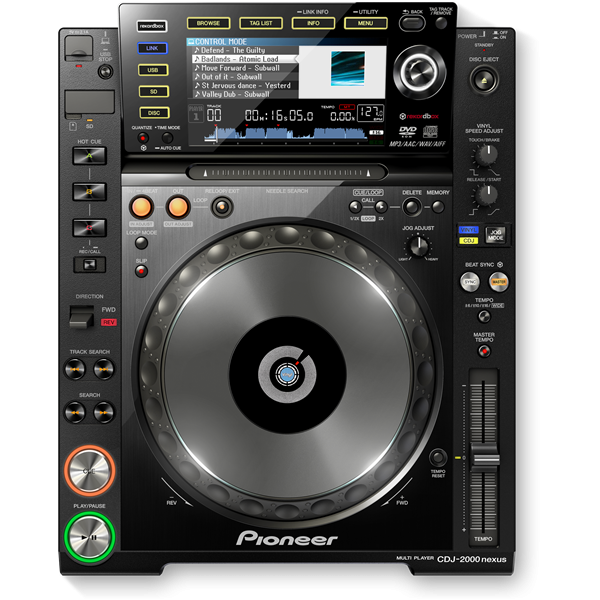Screen dimensions: 600x600
Task: Toggle TIME MODE / AUTO CUE button
Action: tap(167, 138)
